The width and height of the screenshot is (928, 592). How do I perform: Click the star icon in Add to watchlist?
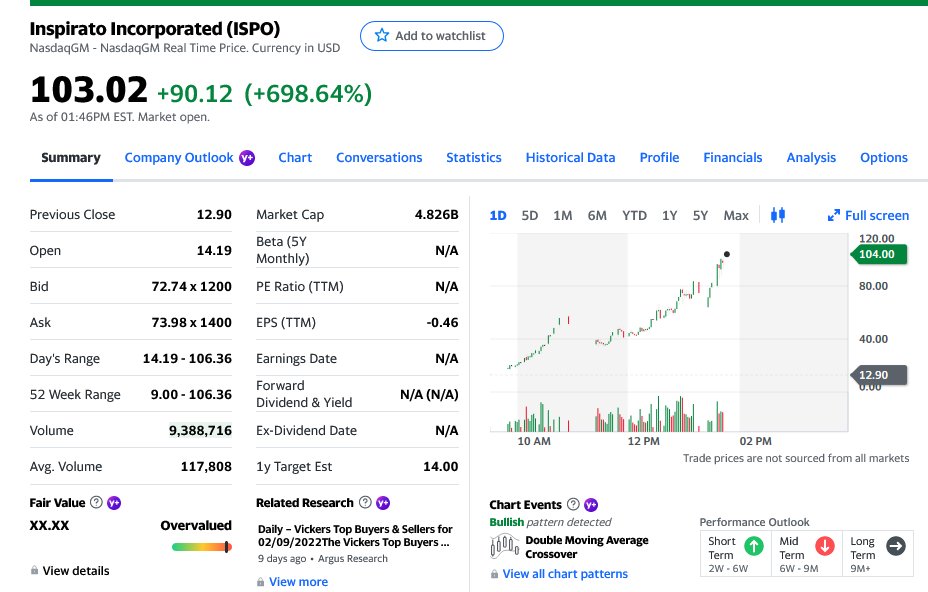(382, 36)
